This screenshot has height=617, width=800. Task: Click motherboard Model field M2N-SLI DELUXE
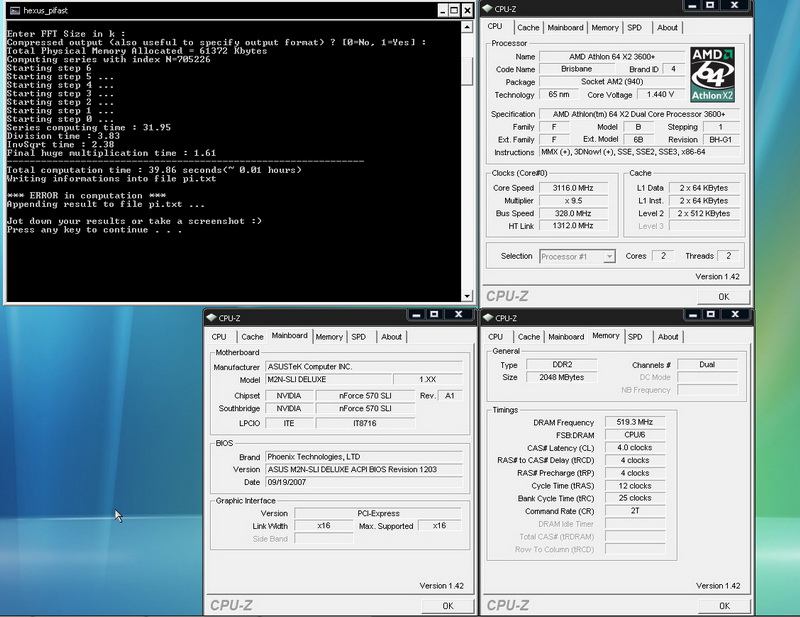point(329,379)
